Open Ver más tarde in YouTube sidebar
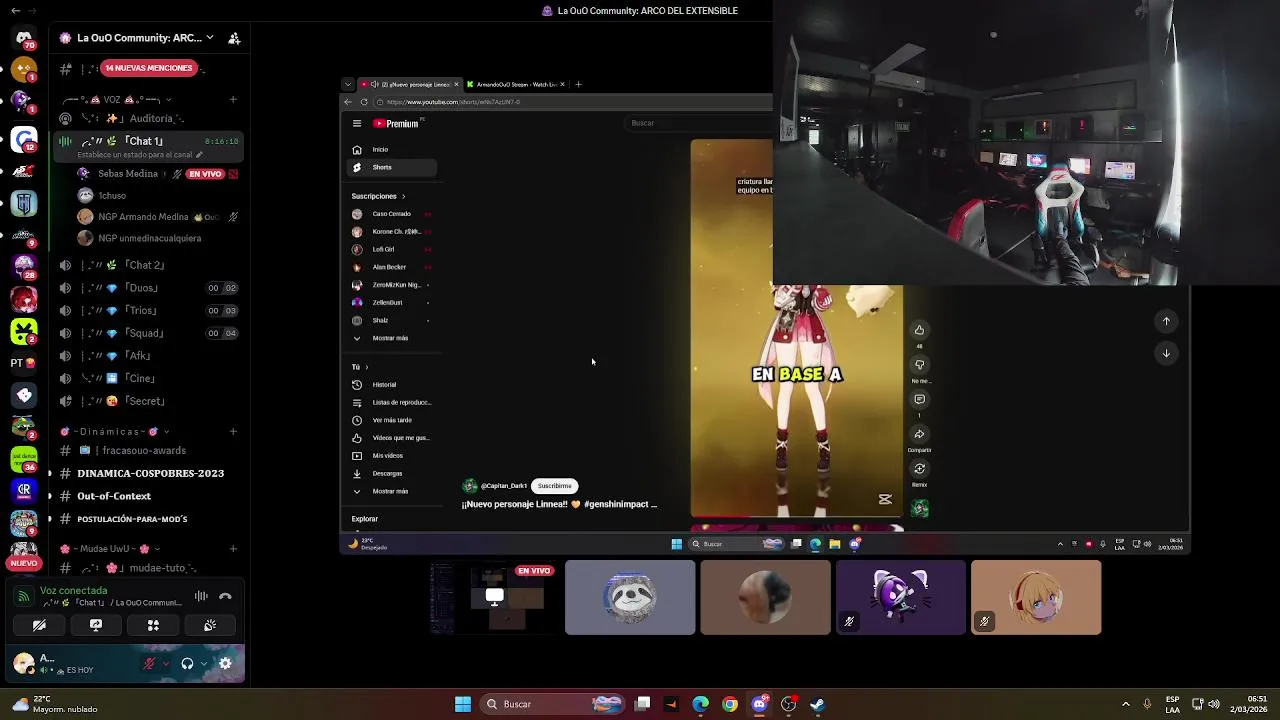1280x720 pixels. (390, 420)
